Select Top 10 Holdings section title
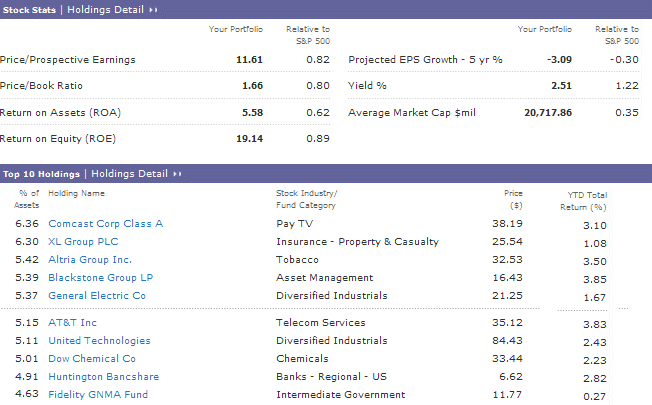The image size is (652, 405). (x=41, y=174)
